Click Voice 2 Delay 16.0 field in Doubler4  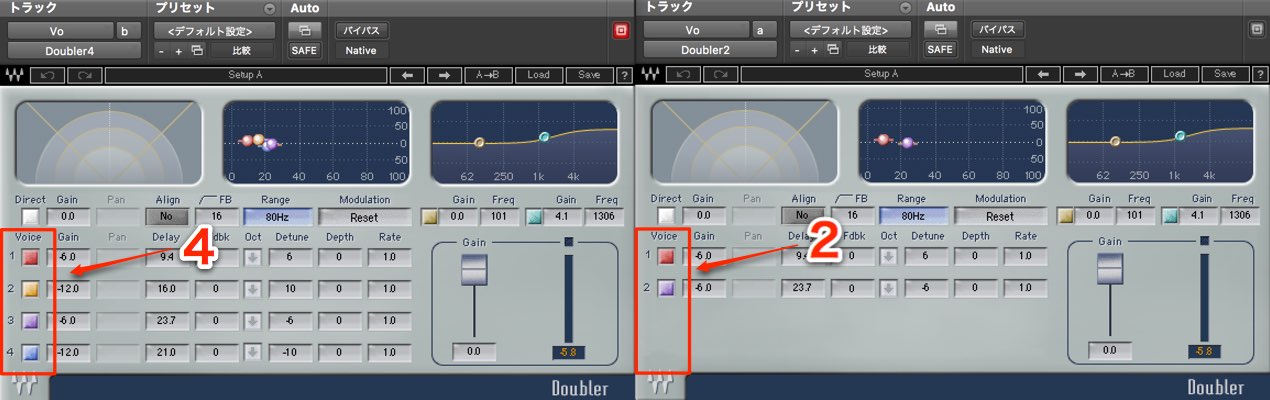166,289
